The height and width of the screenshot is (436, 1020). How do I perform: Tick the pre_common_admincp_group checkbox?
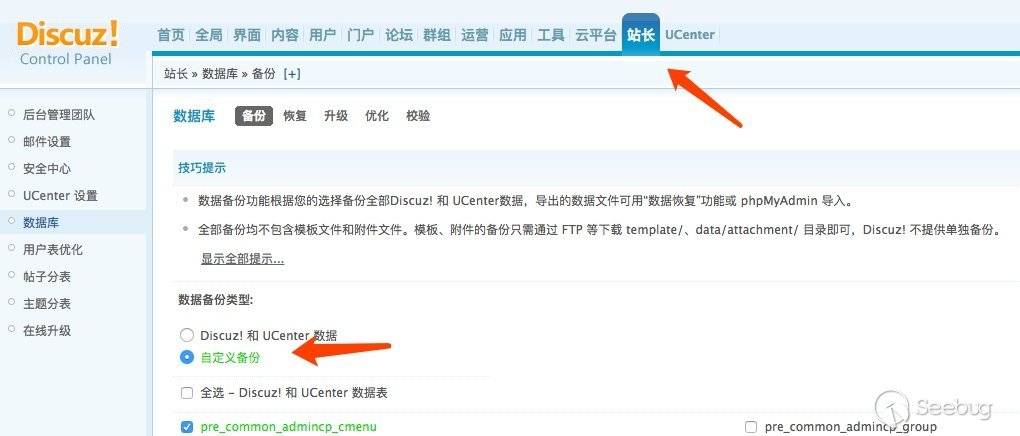[751, 427]
